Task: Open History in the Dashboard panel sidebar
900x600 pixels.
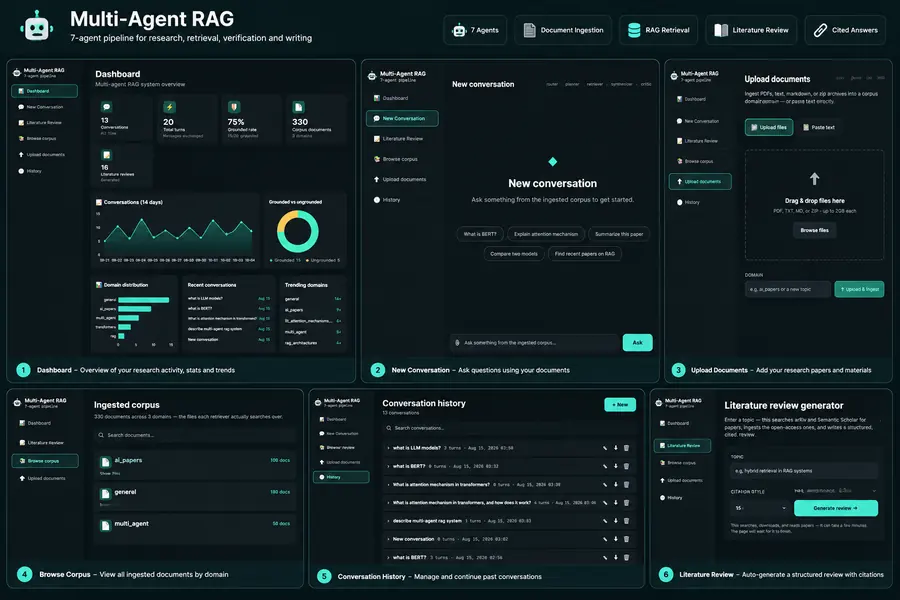Action: (x=44, y=171)
